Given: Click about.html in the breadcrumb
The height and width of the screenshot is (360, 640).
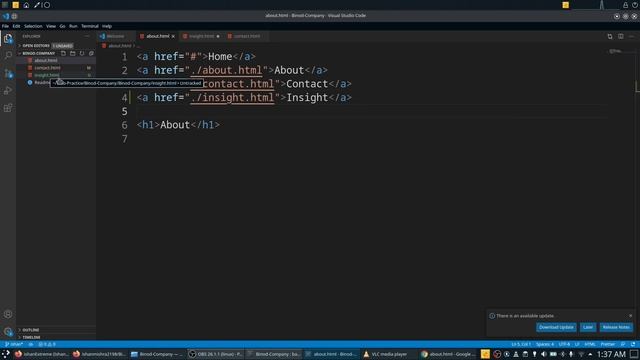Looking at the screenshot, I should [120, 46].
